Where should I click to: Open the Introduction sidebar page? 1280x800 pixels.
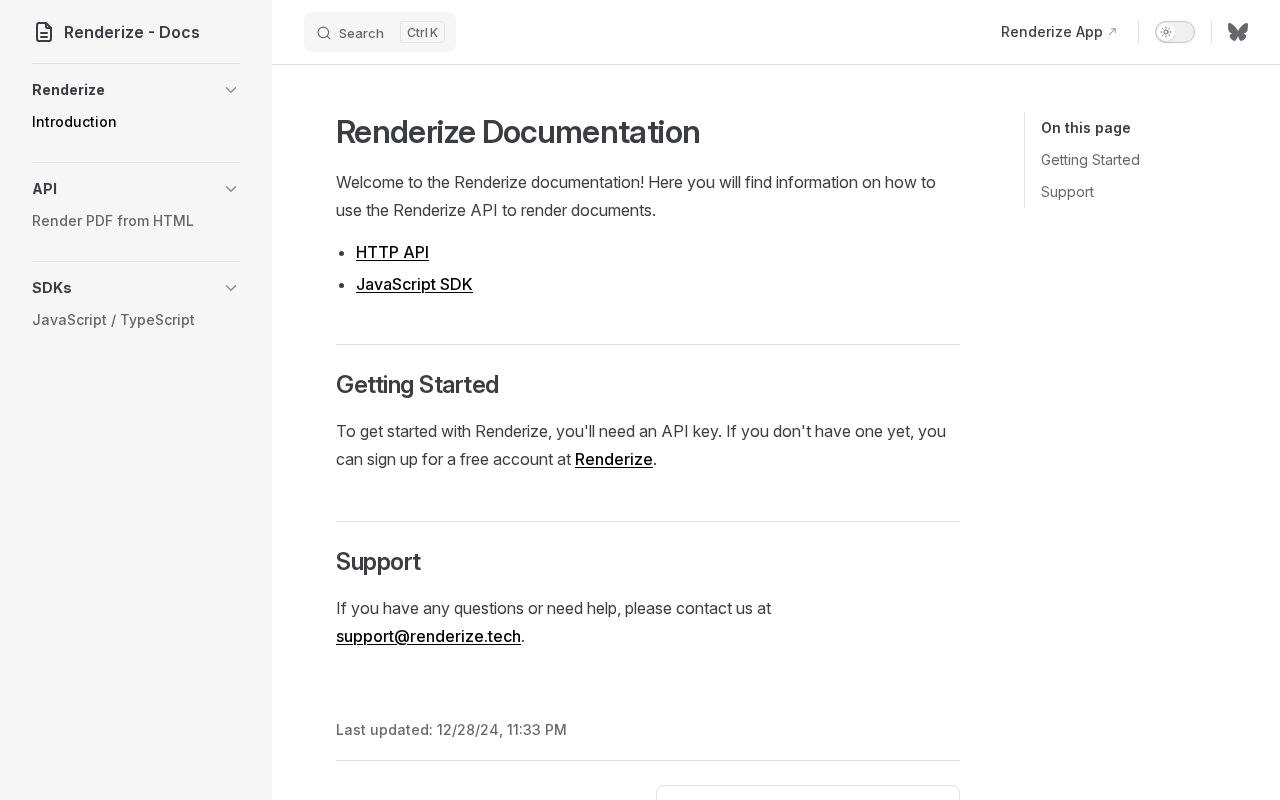74,122
